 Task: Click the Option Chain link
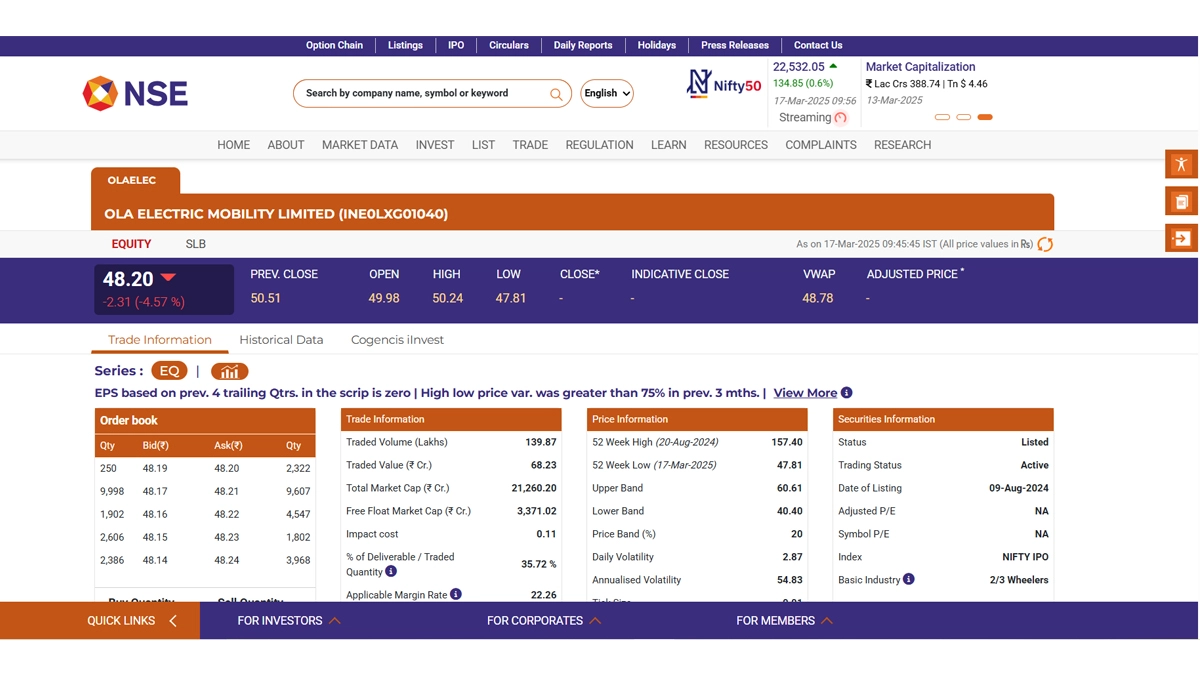point(334,45)
